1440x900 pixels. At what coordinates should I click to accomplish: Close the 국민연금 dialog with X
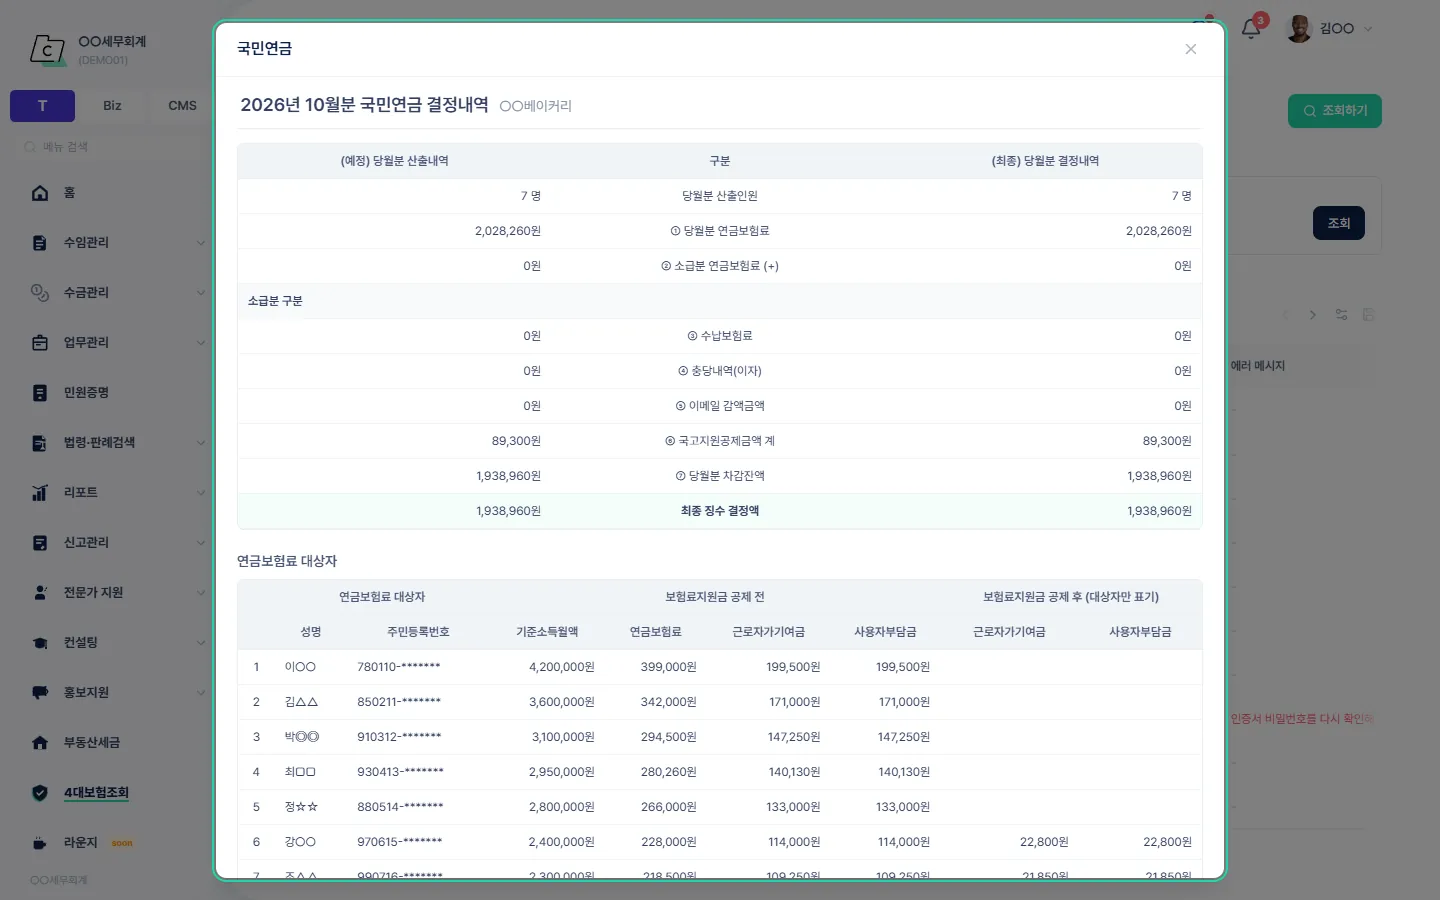pos(1191,49)
